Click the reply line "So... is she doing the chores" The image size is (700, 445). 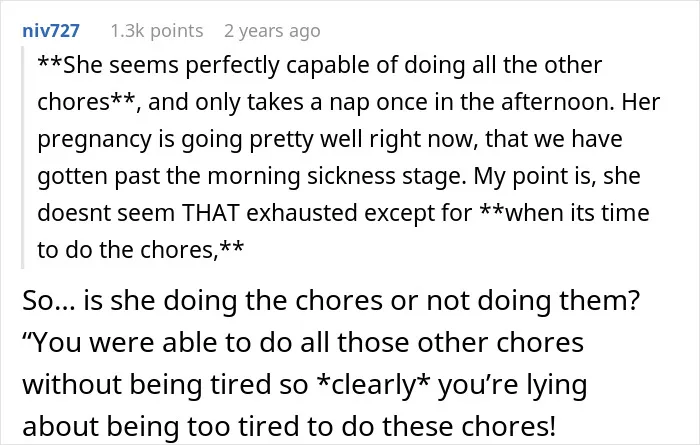pyautogui.click(x=331, y=301)
